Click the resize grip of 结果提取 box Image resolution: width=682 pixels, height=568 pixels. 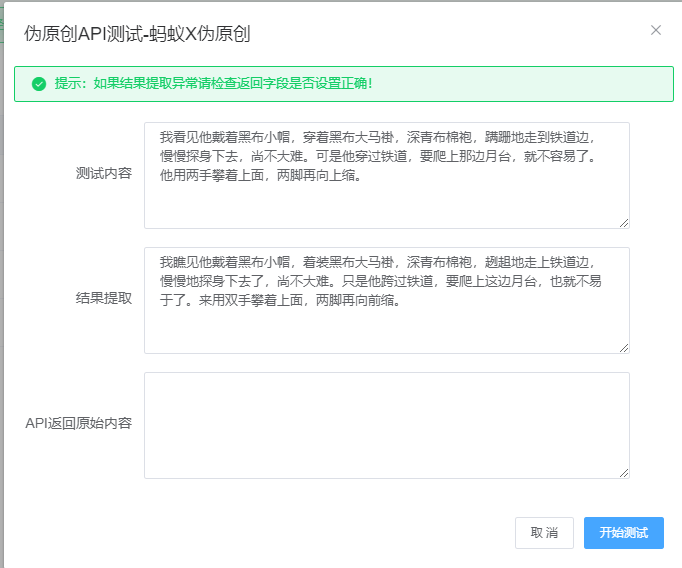(x=623, y=347)
